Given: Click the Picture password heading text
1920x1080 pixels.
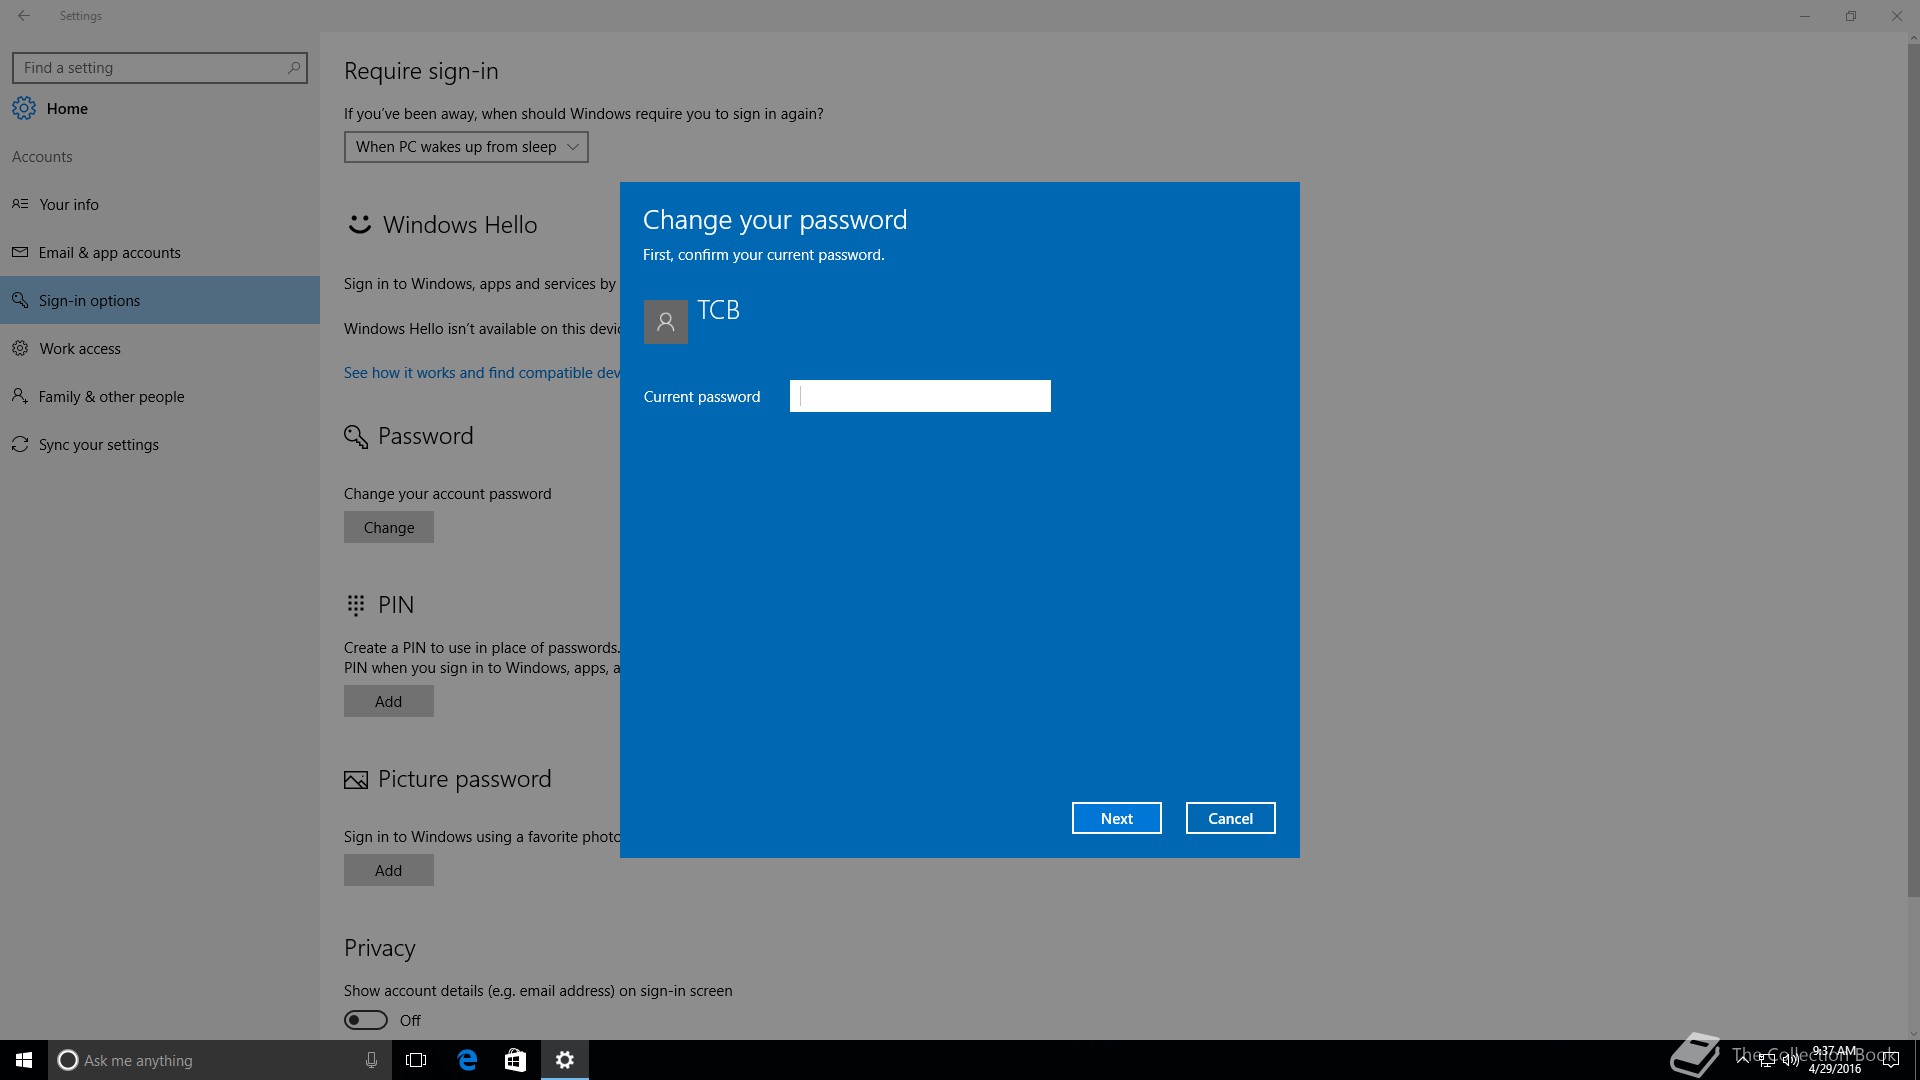Looking at the screenshot, I should pyautogui.click(x=465, y=779).
